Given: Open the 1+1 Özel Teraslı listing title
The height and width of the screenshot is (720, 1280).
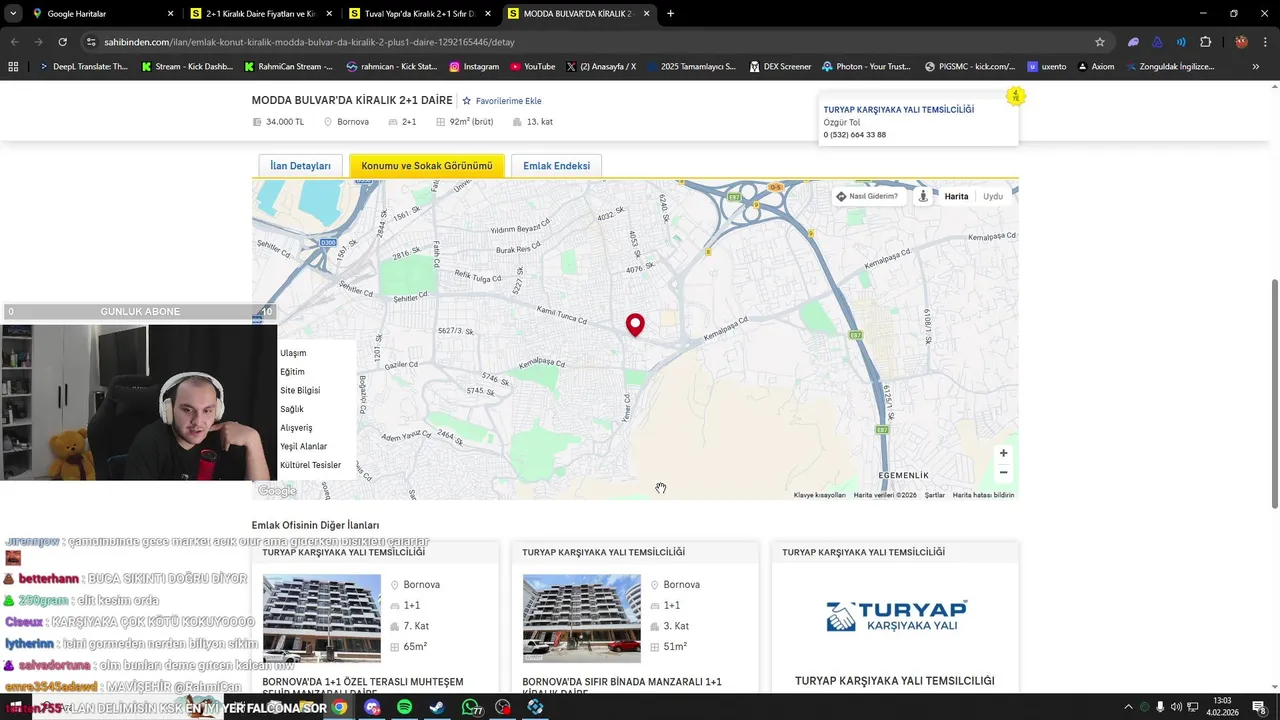Looking at the screenshot, I should (363, 687).
